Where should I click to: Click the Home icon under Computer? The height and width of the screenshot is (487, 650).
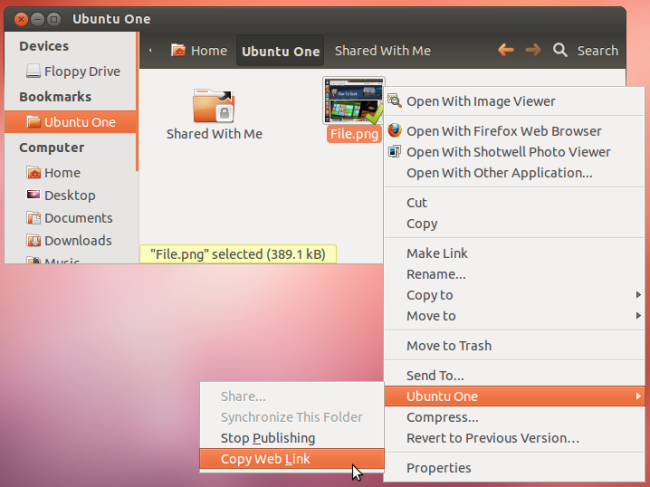pos(33,172)
